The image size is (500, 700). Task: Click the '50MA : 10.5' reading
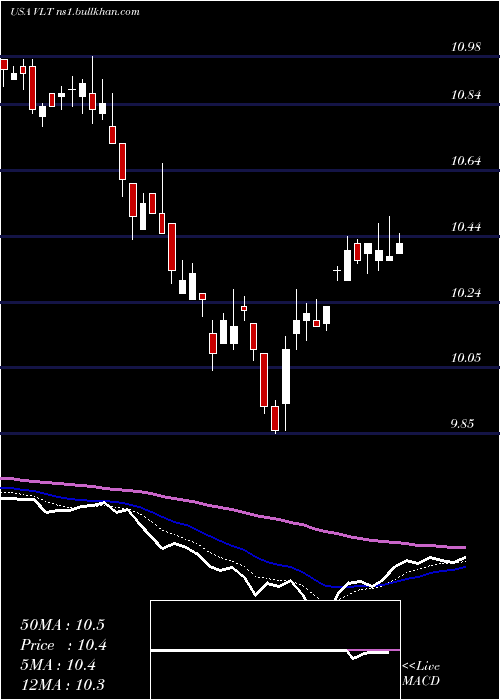(x=62, y=625)
